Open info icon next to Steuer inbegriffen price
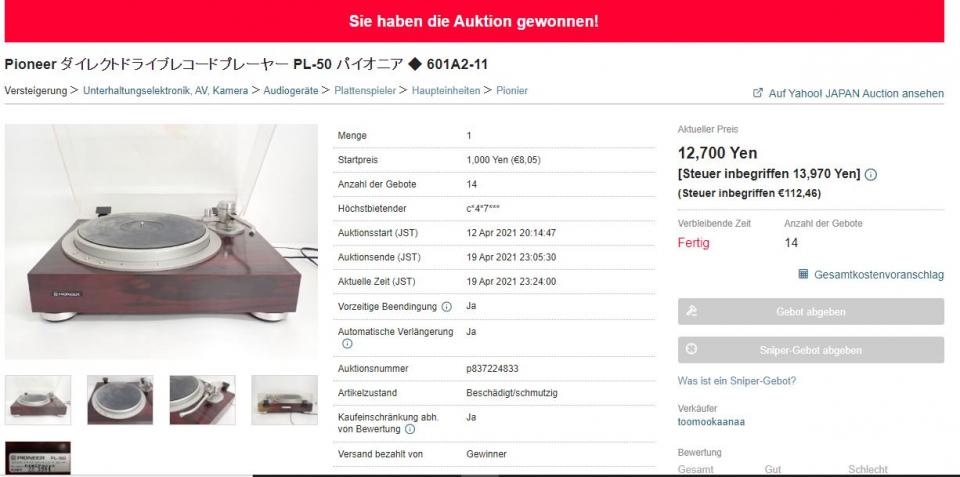 (x=871, y=175)
